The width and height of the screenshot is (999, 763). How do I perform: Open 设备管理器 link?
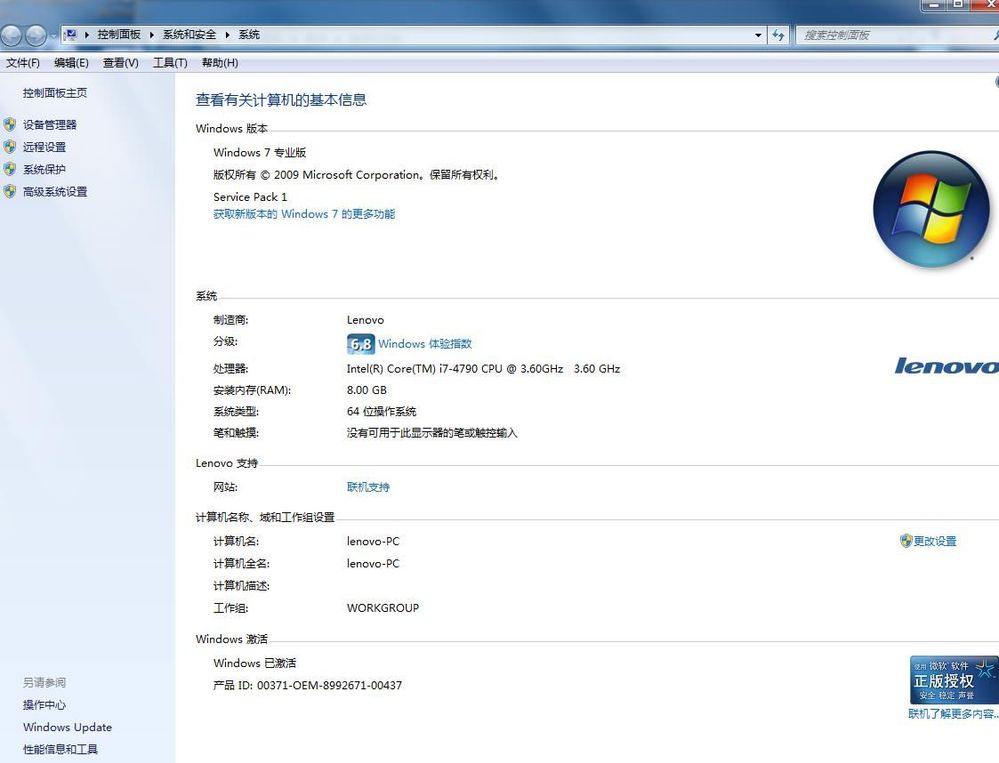50,125
